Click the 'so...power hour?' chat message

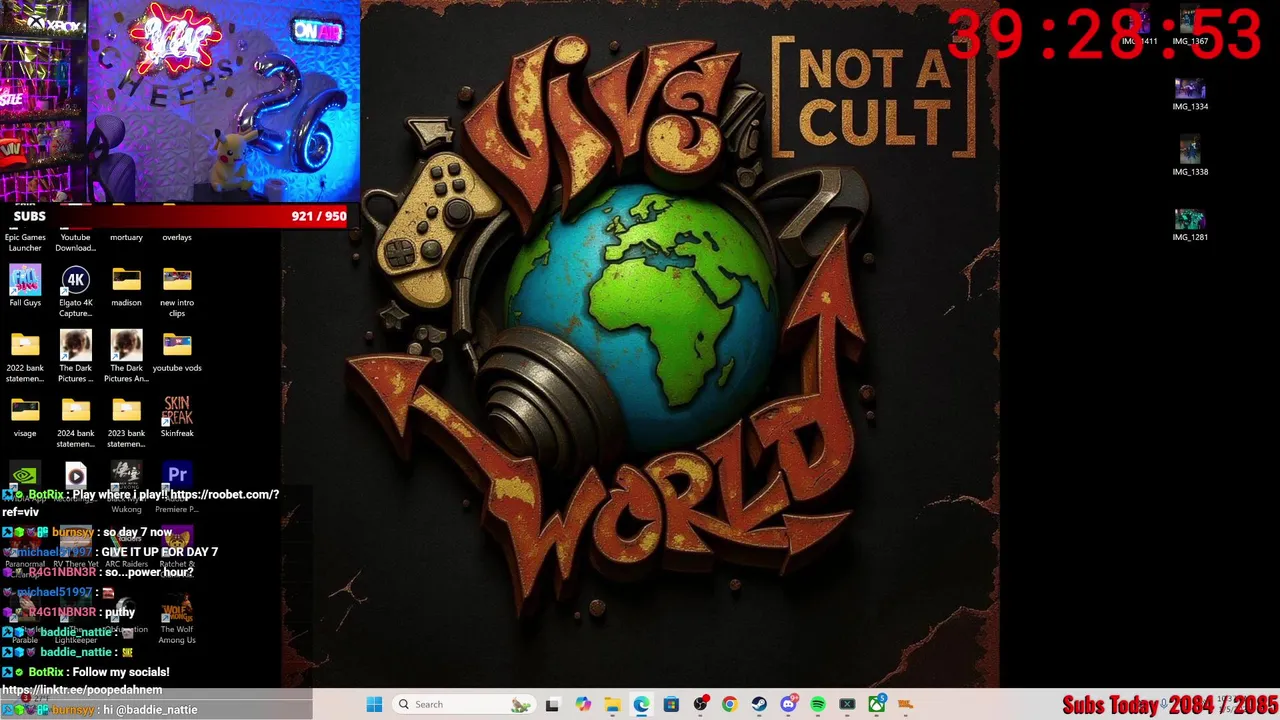pyautogui.click(x=149, y=572)
